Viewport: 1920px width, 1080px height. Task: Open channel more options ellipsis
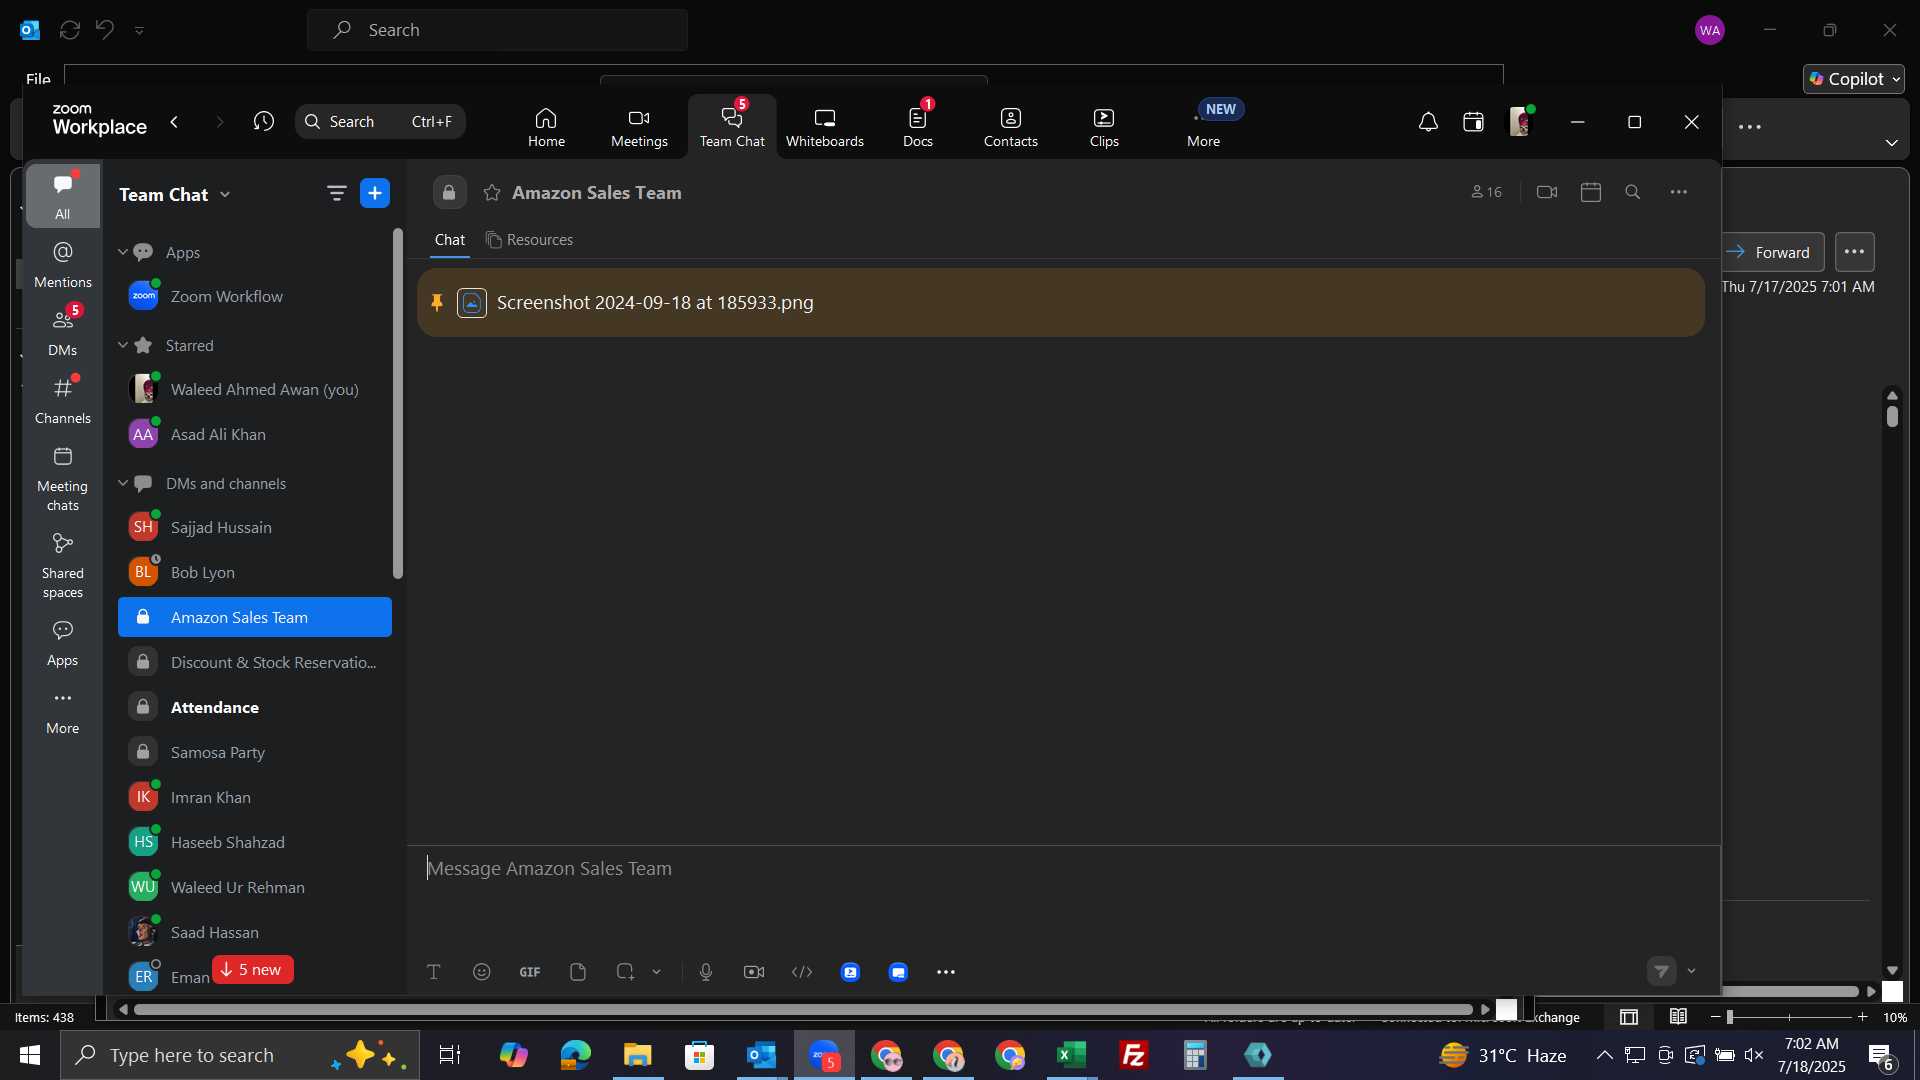tap(1679, 192)
